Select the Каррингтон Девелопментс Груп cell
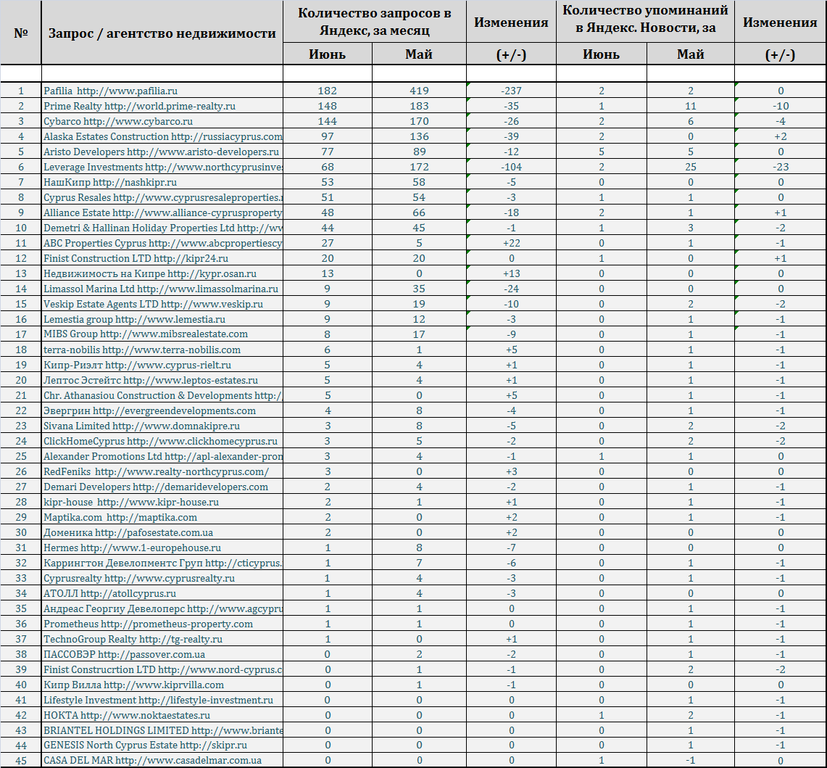 tap(162, 563)
